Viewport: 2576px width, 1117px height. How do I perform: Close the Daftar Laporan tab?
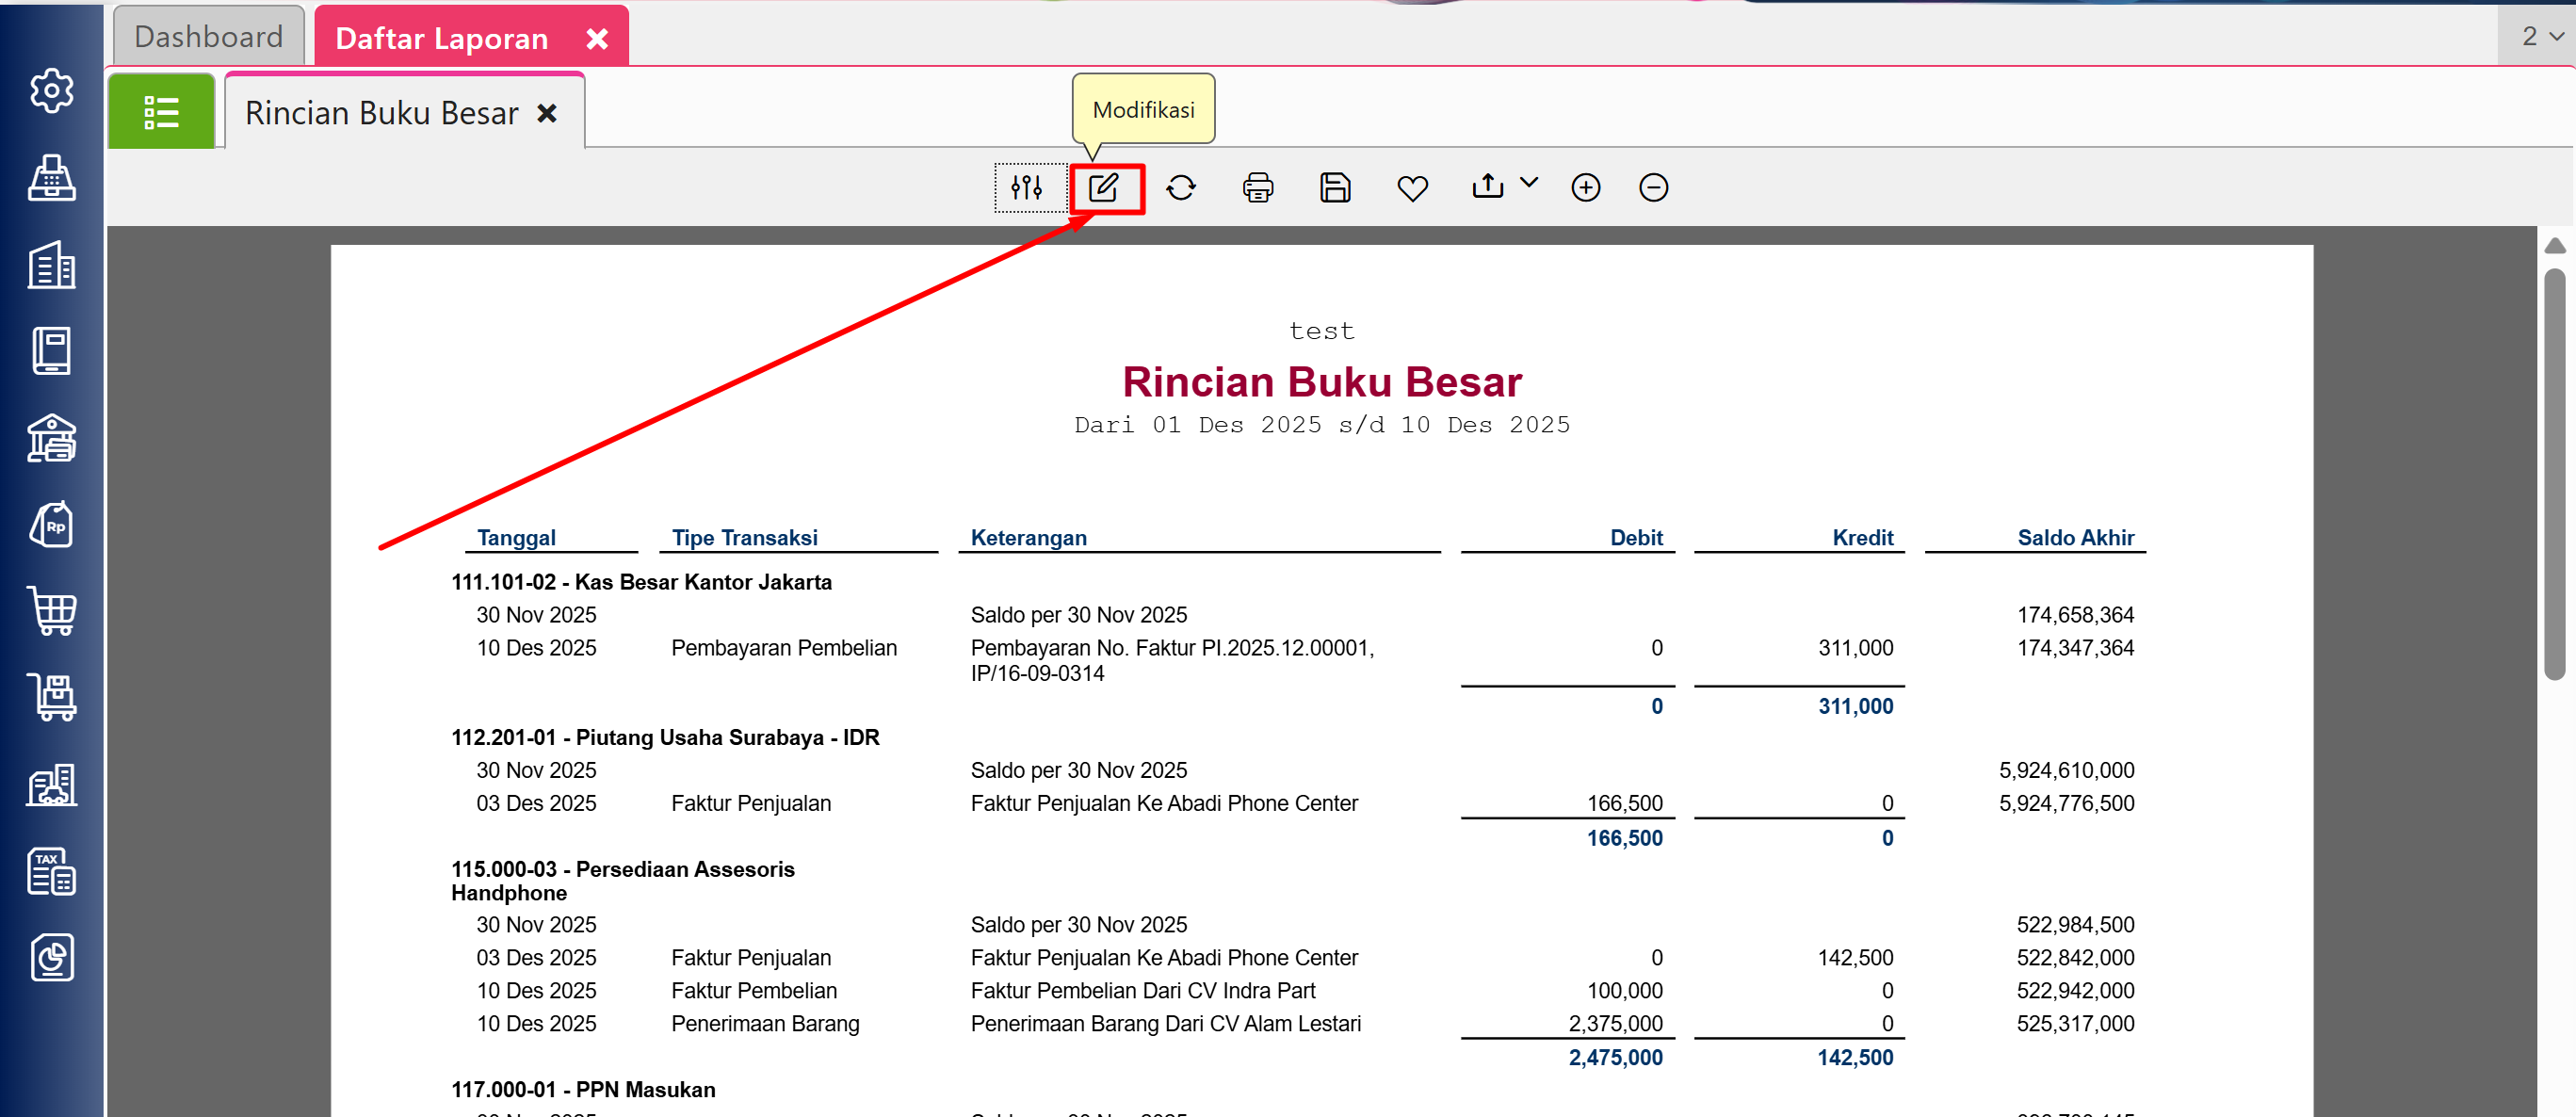597,38
